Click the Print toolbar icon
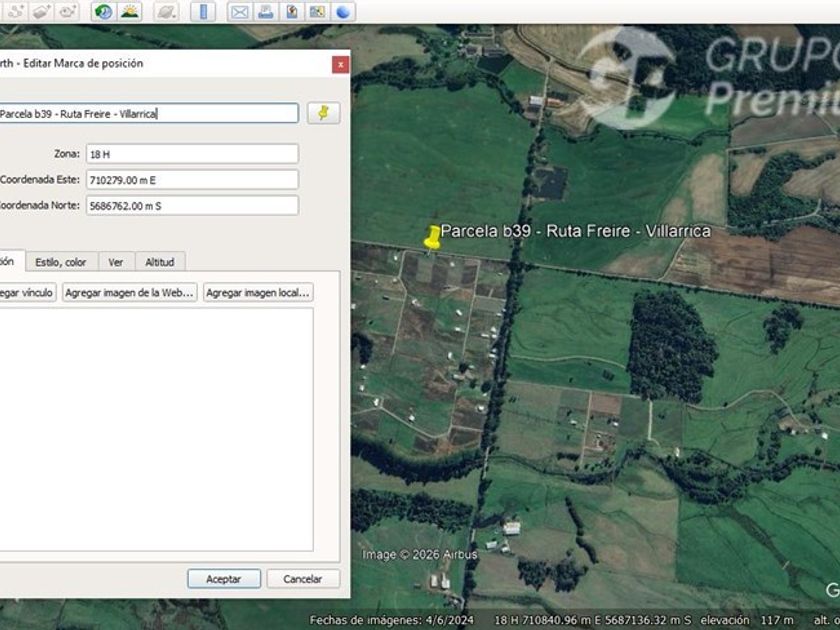This screenshot has width=840, height=630. pyautogui.click(x=265, y=12)
